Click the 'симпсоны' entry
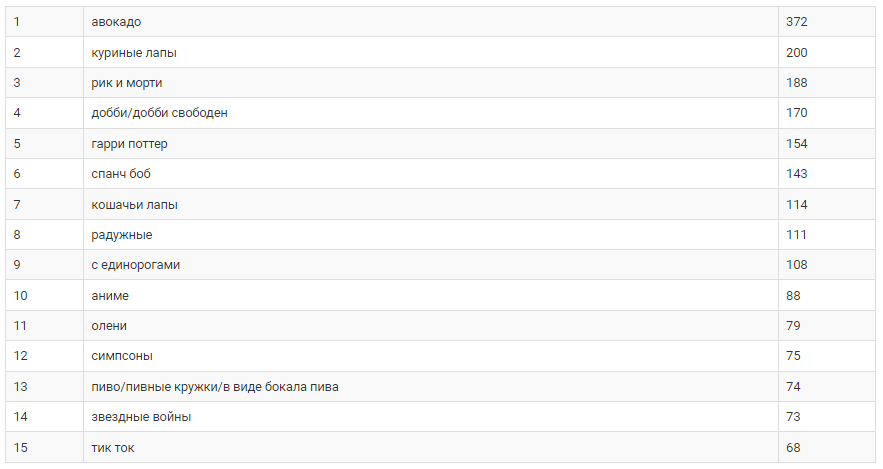 tap(122, 356)
